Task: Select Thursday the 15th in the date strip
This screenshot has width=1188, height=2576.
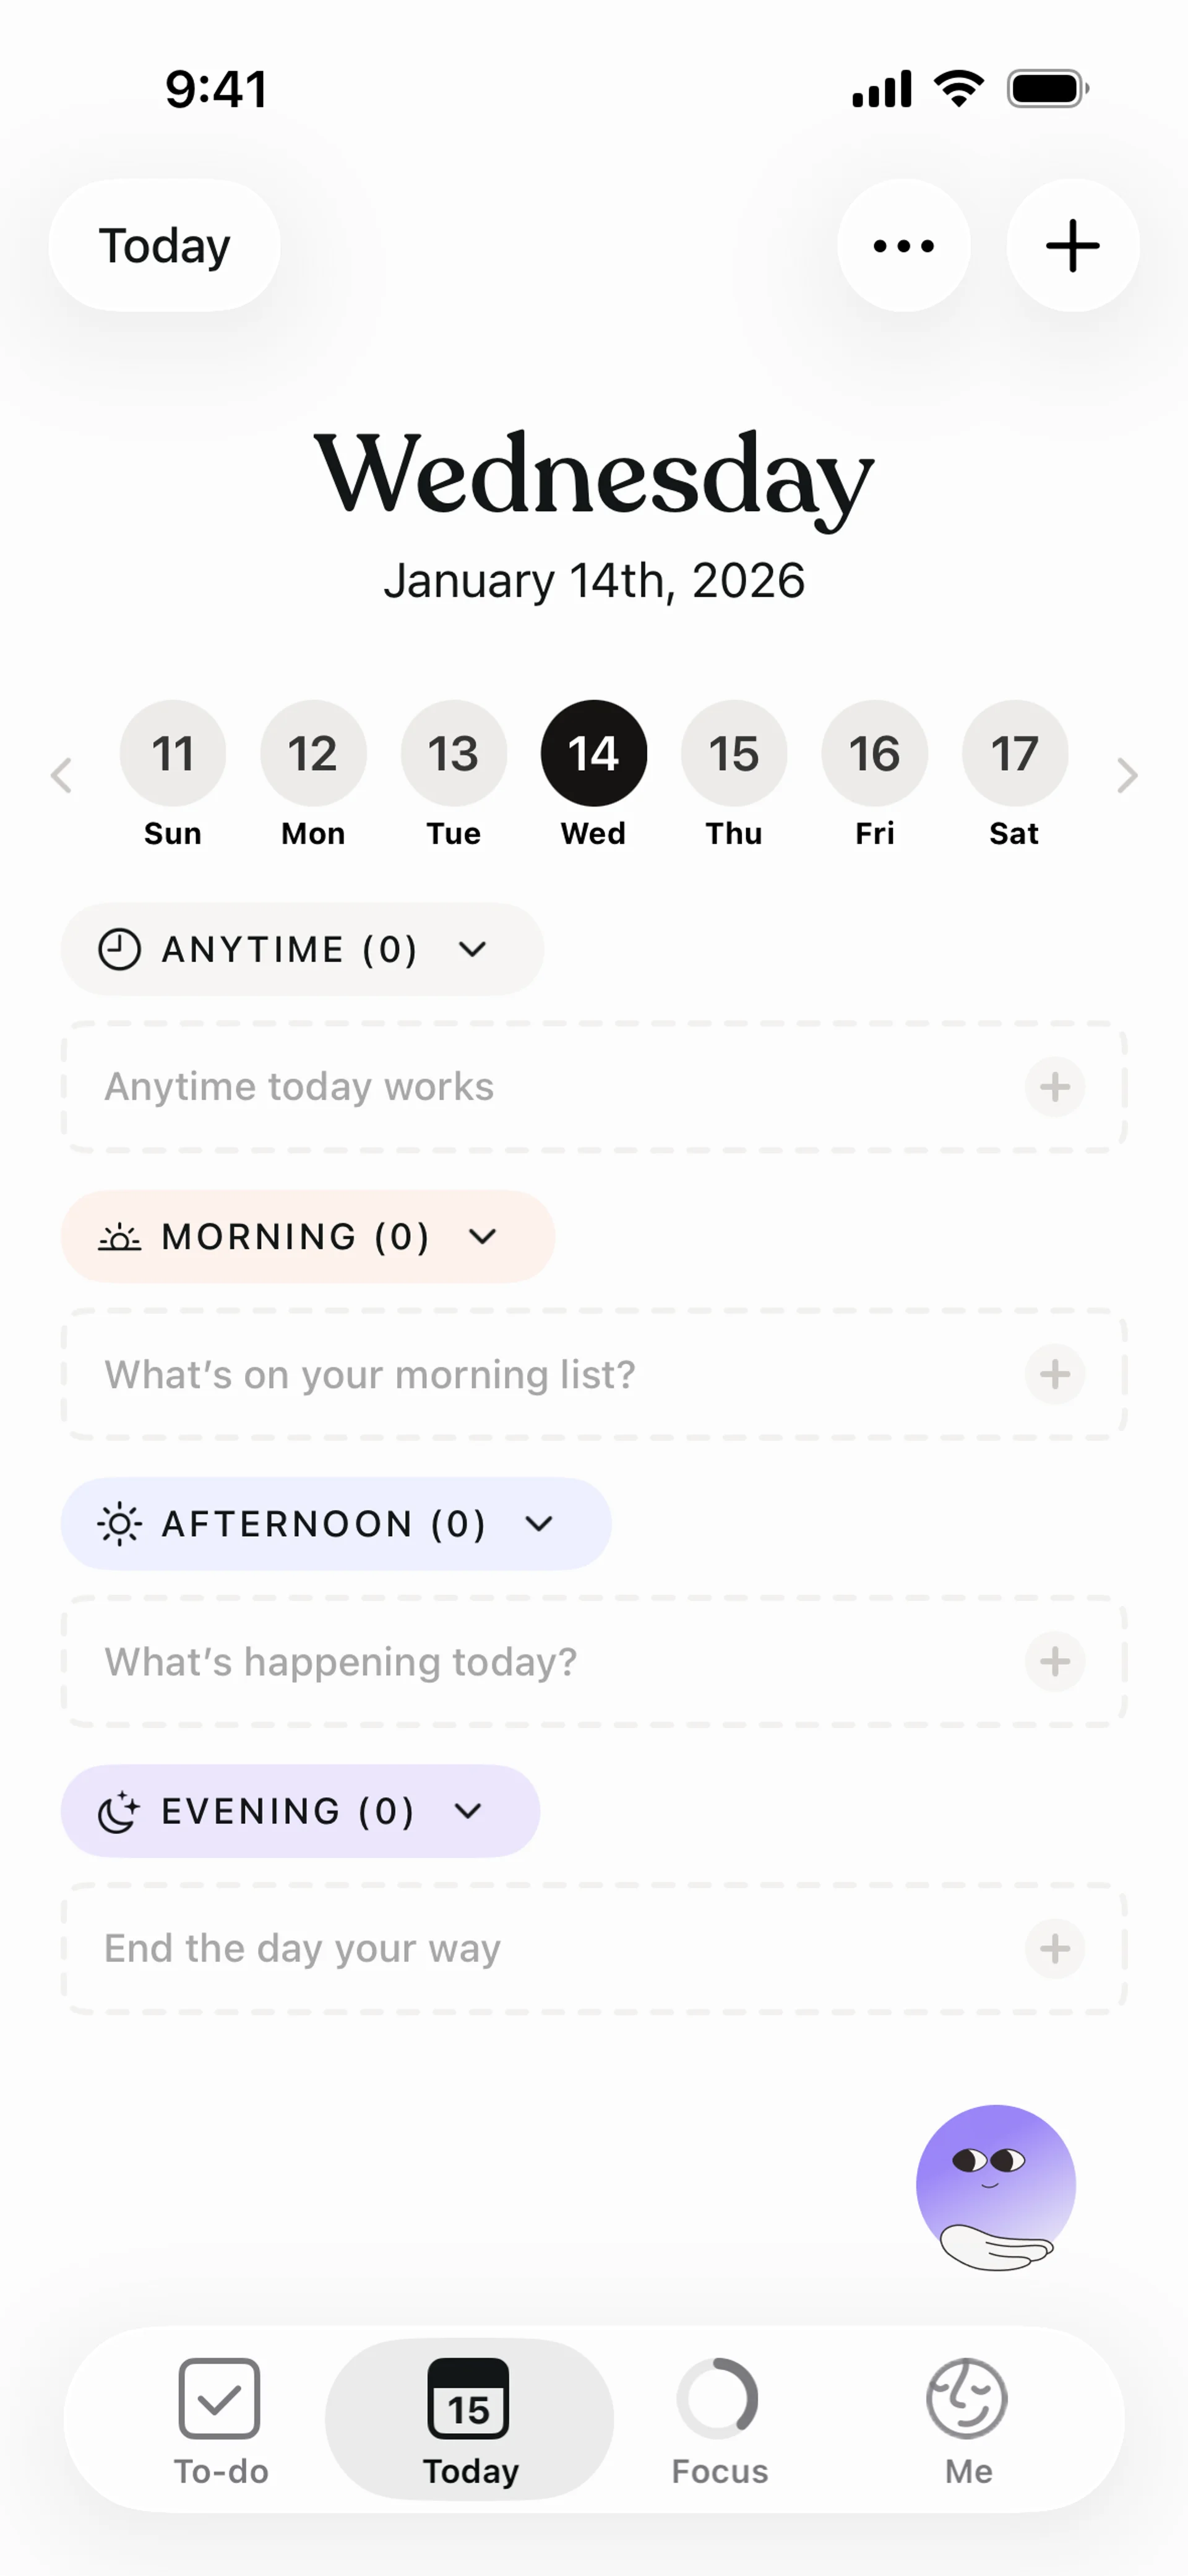Action: 733,753
